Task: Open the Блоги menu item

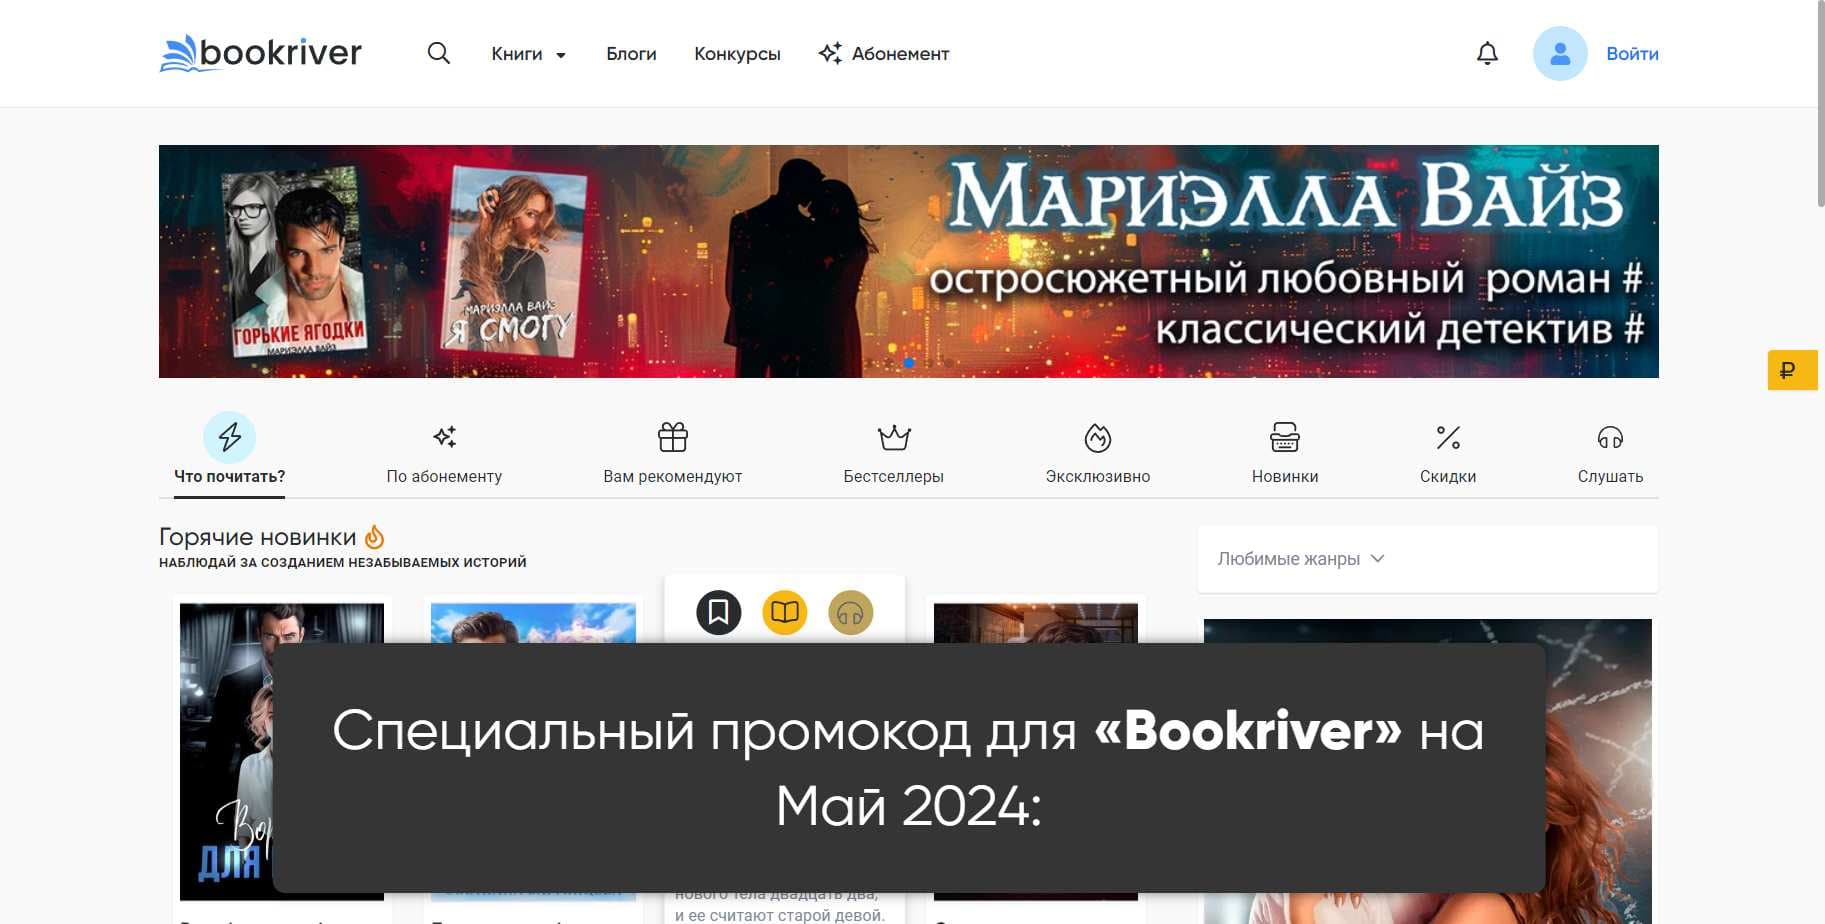Action: pyautogui.click(x=631, y=54)
